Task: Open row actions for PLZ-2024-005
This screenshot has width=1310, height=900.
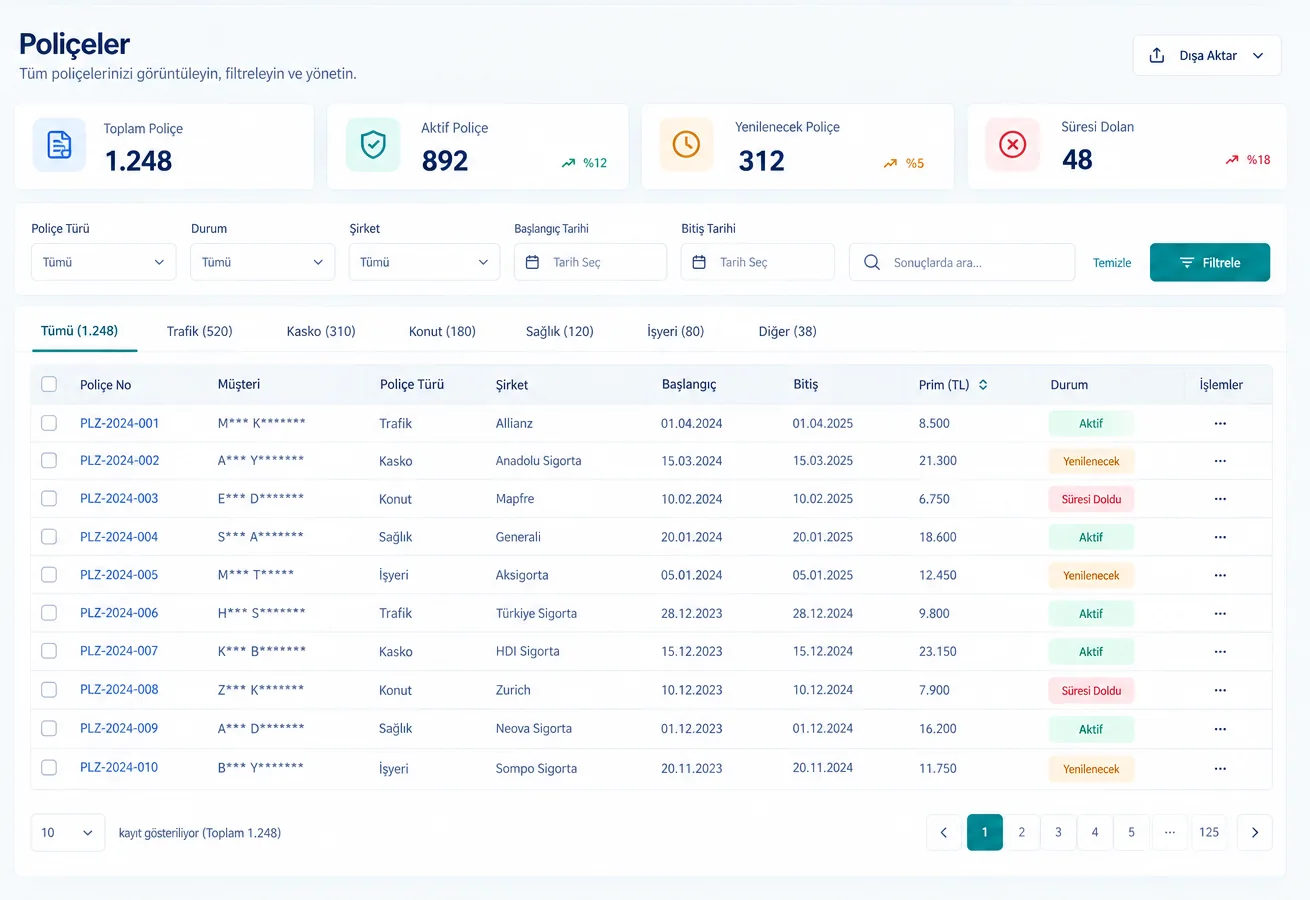Action: pyautogui.click(x=1220, y=575)
